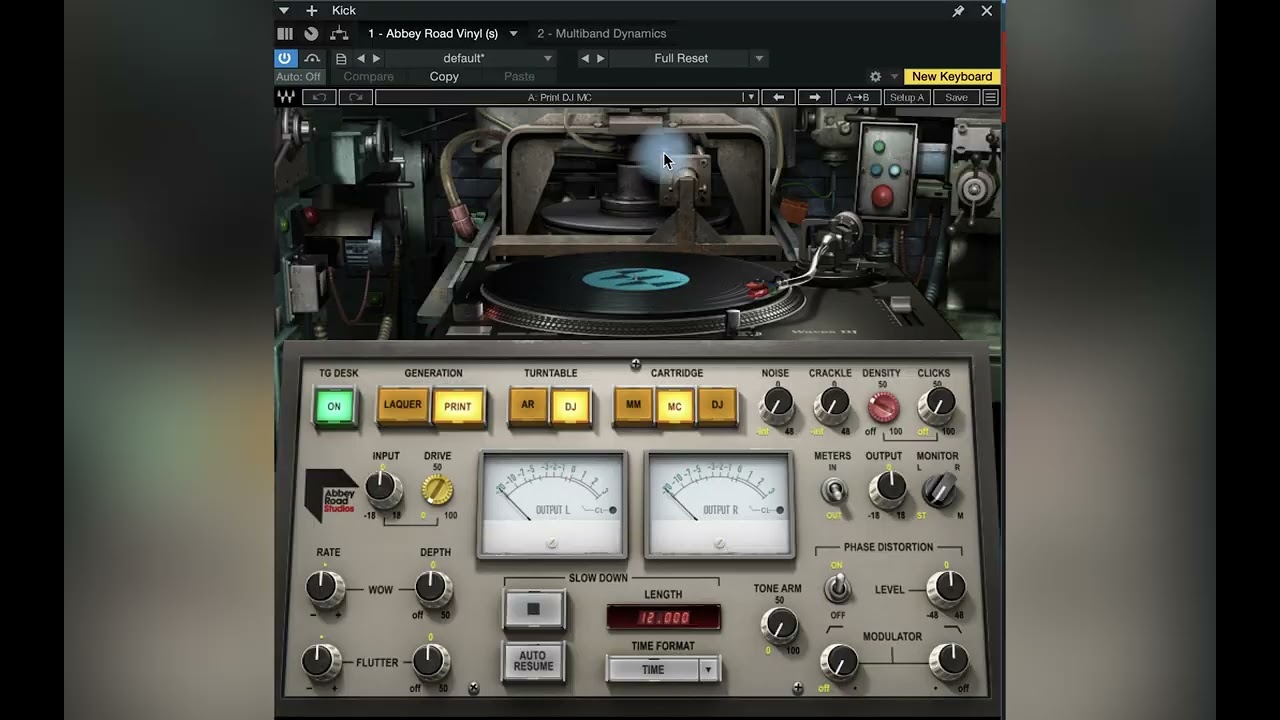Screen dimensions: 1280x720
Task: Click the Slow Down stop button
Action: 533,608
